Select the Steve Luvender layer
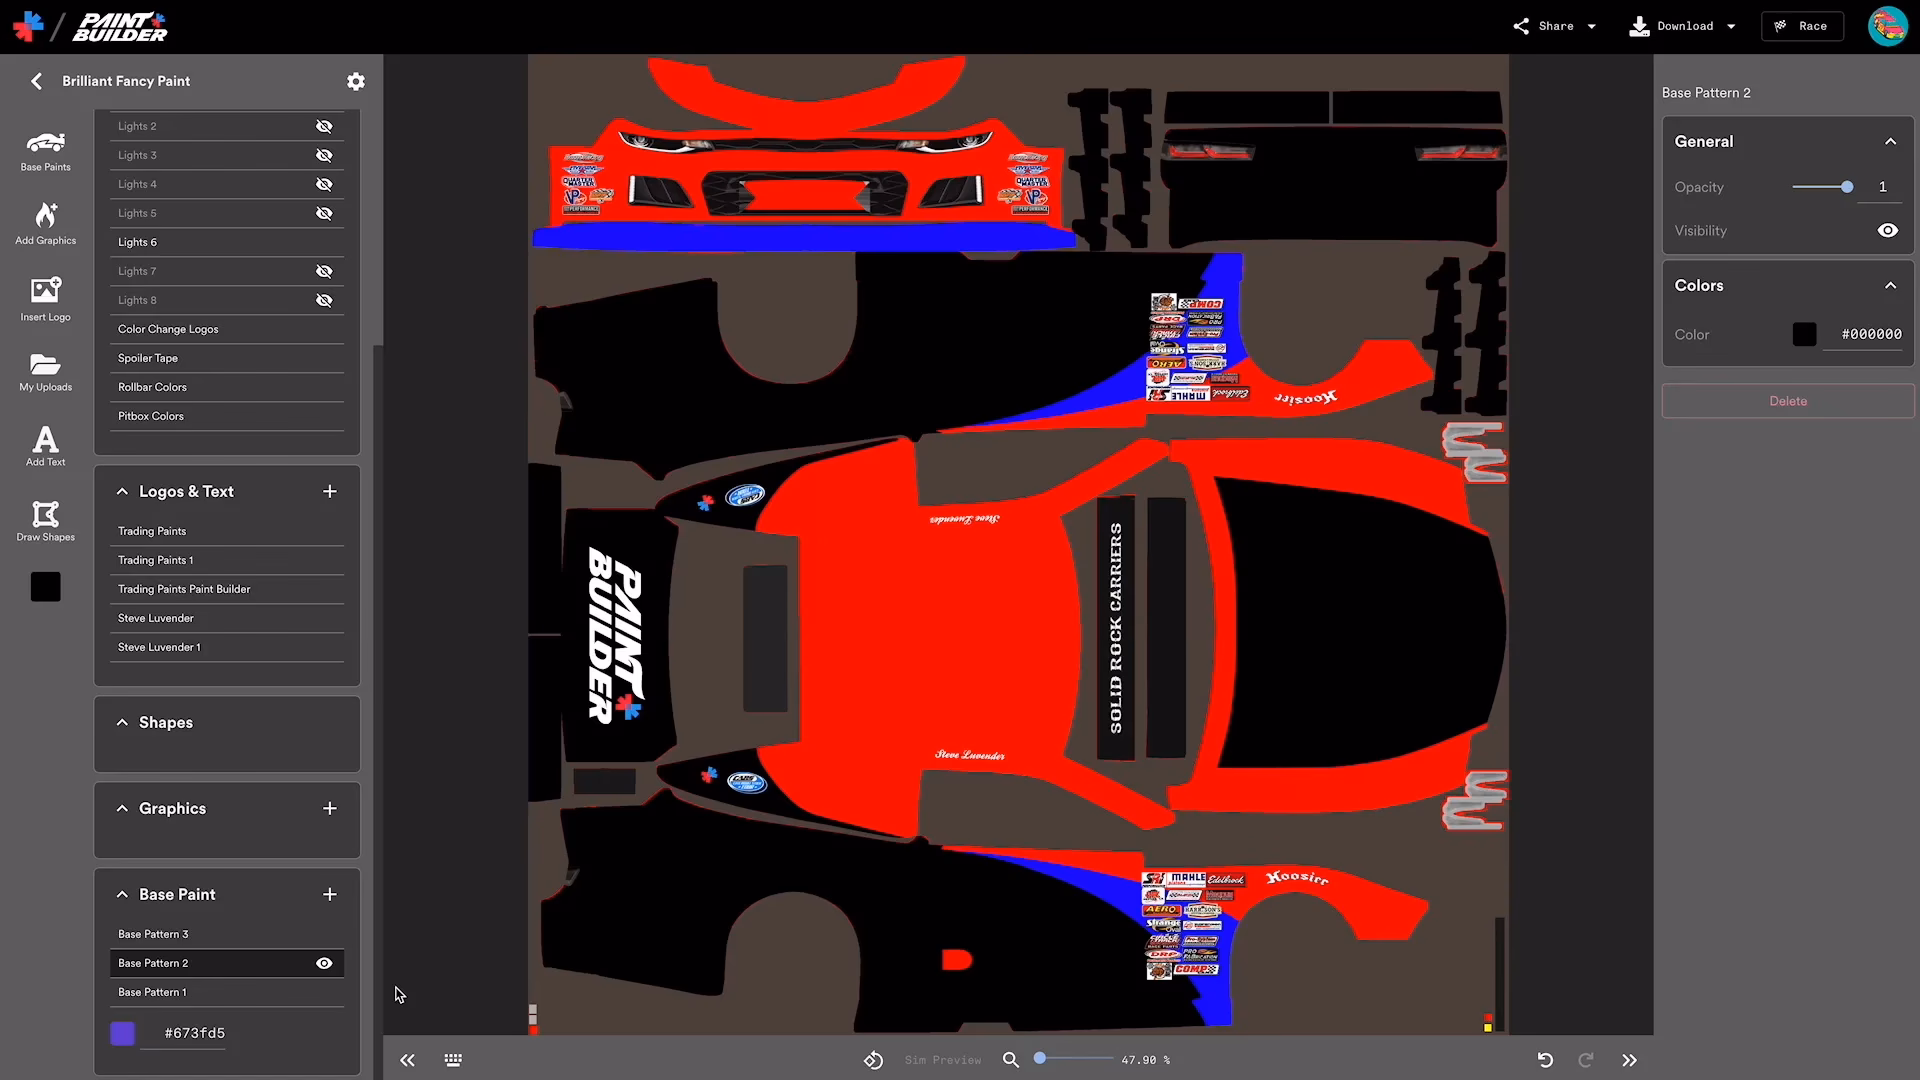The height and width of the screenshot is (1080, 1920). [227, 618]
